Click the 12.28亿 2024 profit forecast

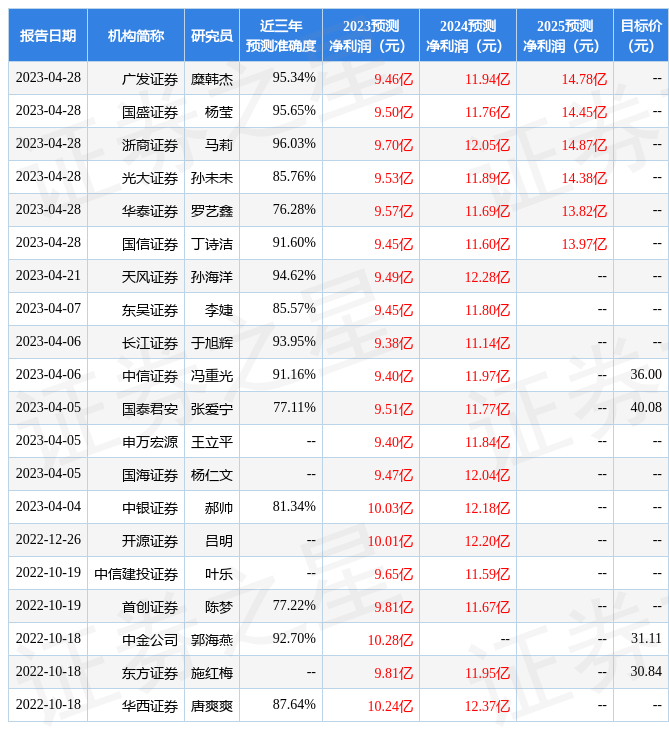tap(487, 277)
